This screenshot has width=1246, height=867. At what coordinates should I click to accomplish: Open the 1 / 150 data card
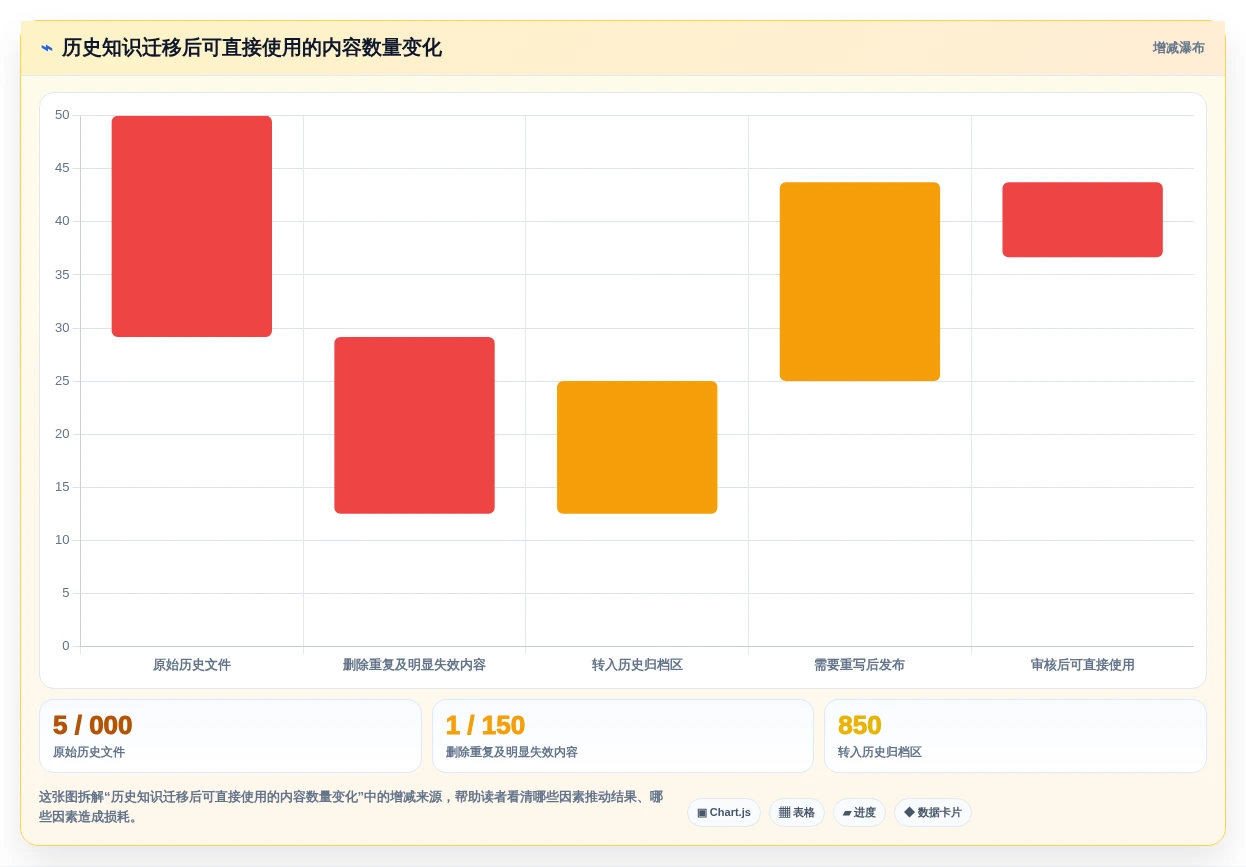tap(623, 736)
